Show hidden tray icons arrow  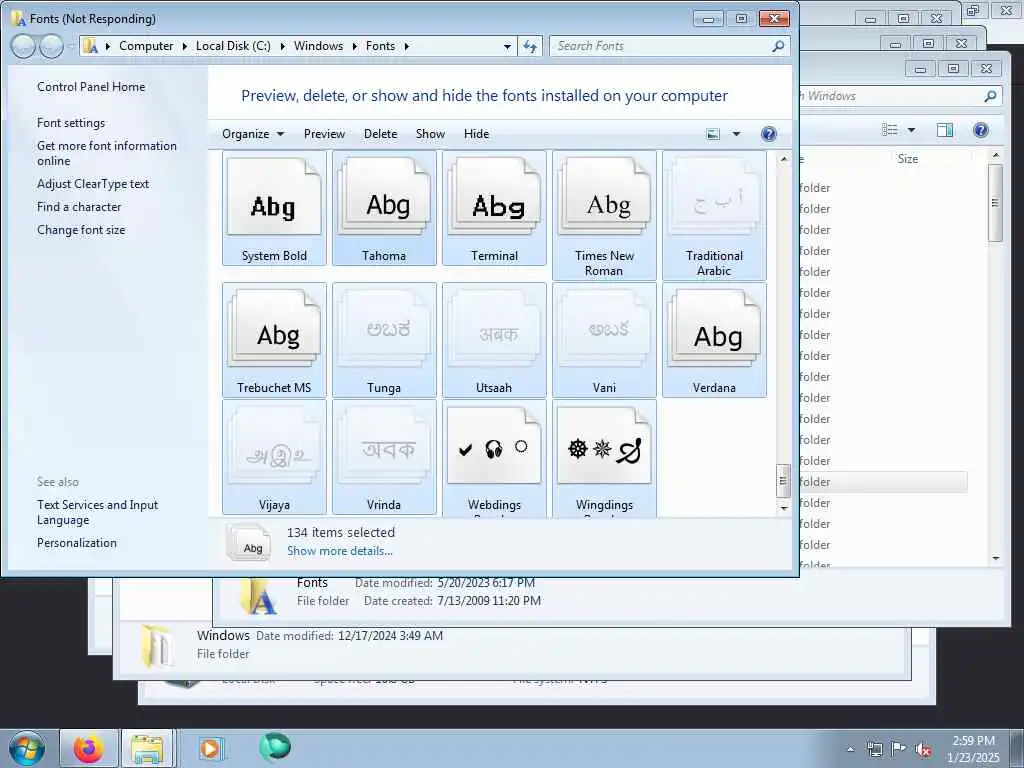[x=850, y=750]
